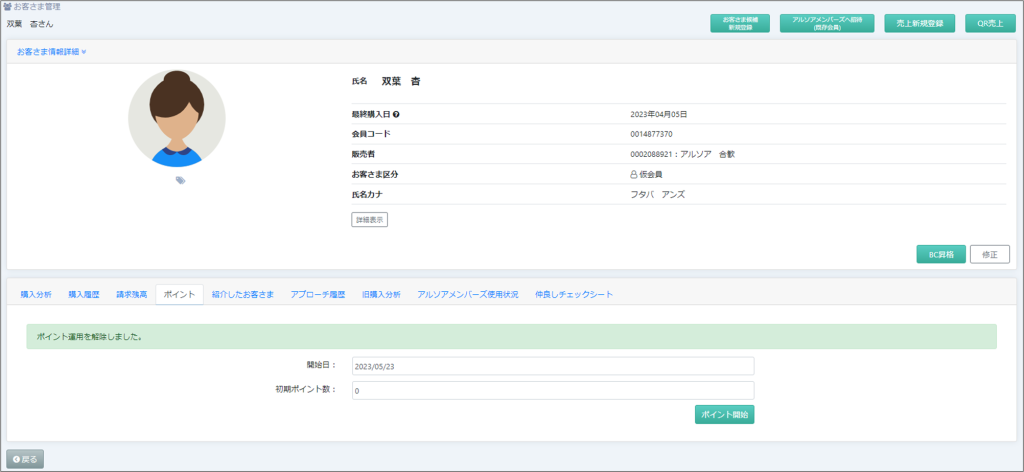Viewport: 1024px width, 472px height.
Task: Collapse the お客さま情報詳細 section header
Action: pyautogui.click(x=52, y=51)
